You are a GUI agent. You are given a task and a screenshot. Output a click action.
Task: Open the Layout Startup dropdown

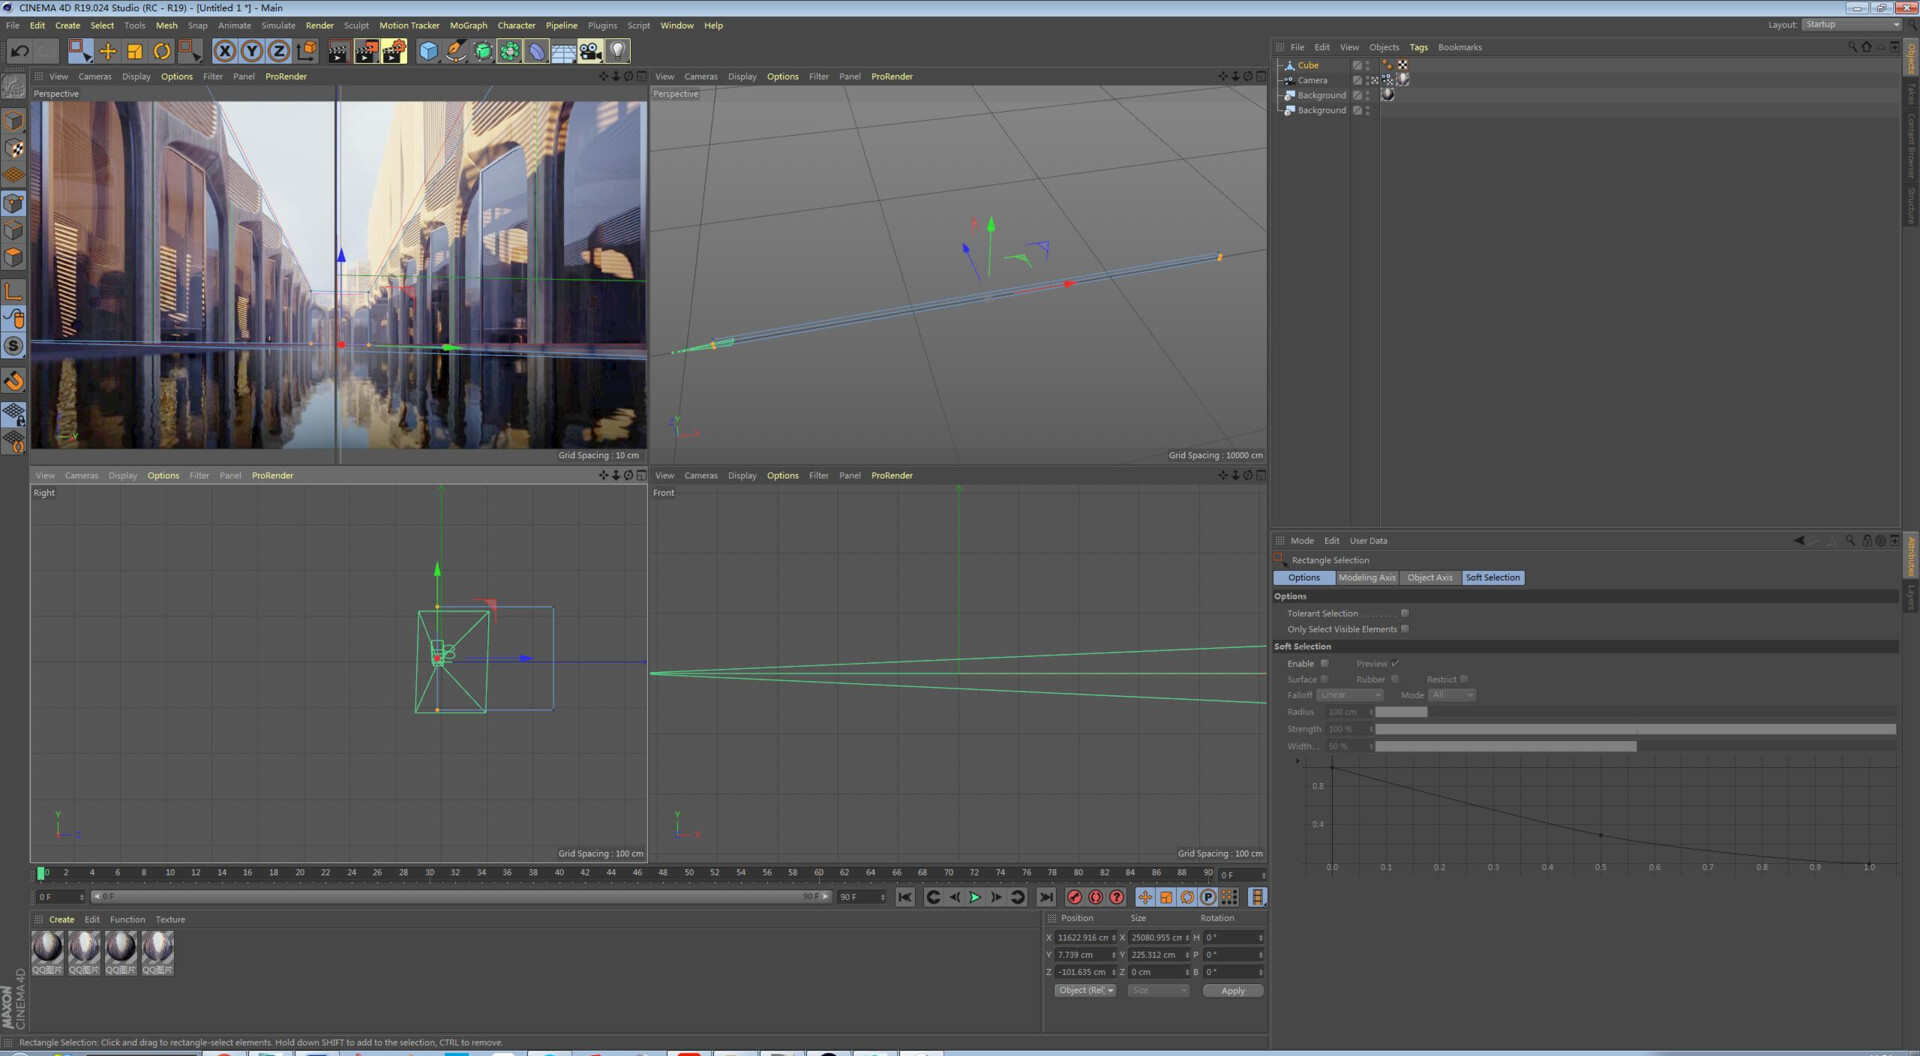click(1851, 25)
